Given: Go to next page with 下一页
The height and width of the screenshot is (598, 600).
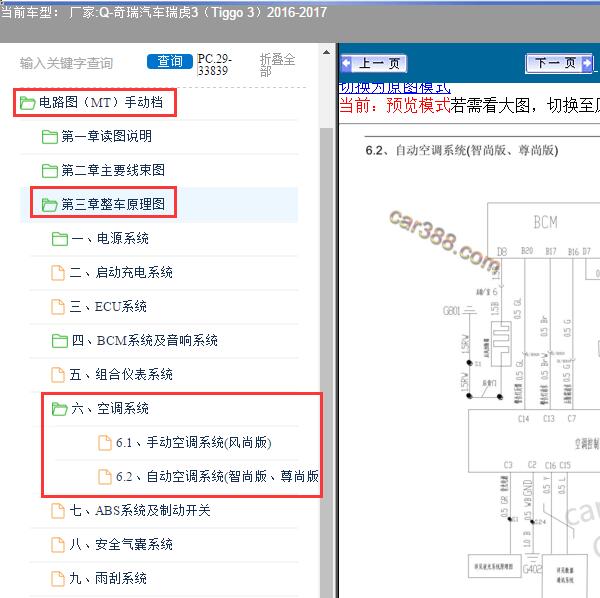Looking at the screenshot, I should [559, 63].
